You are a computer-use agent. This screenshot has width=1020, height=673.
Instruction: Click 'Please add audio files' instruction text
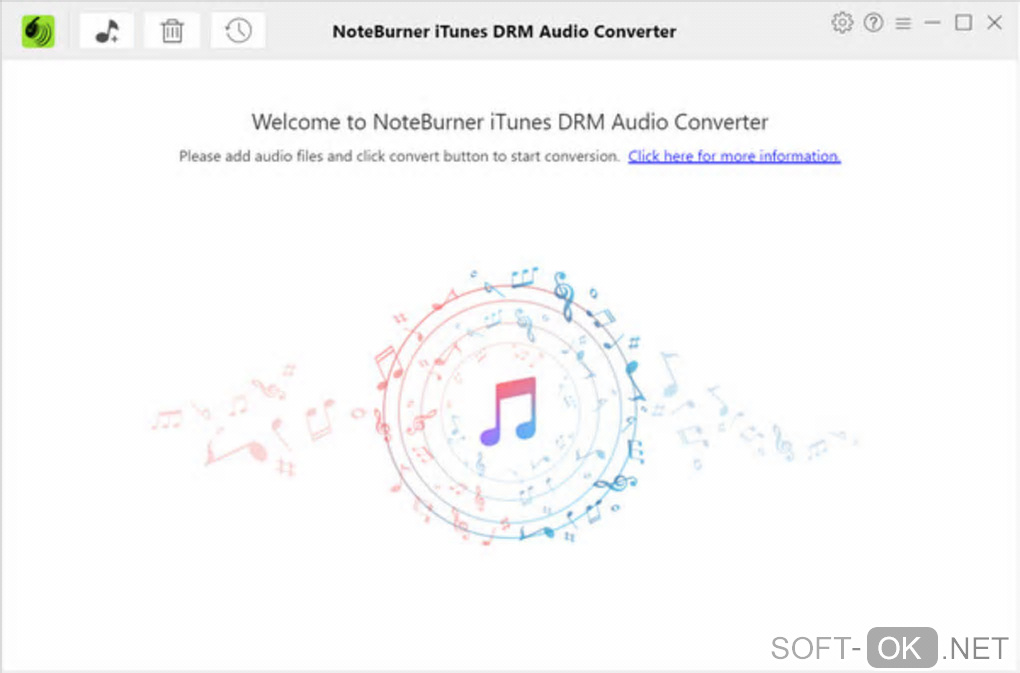[x=399, y=156]
